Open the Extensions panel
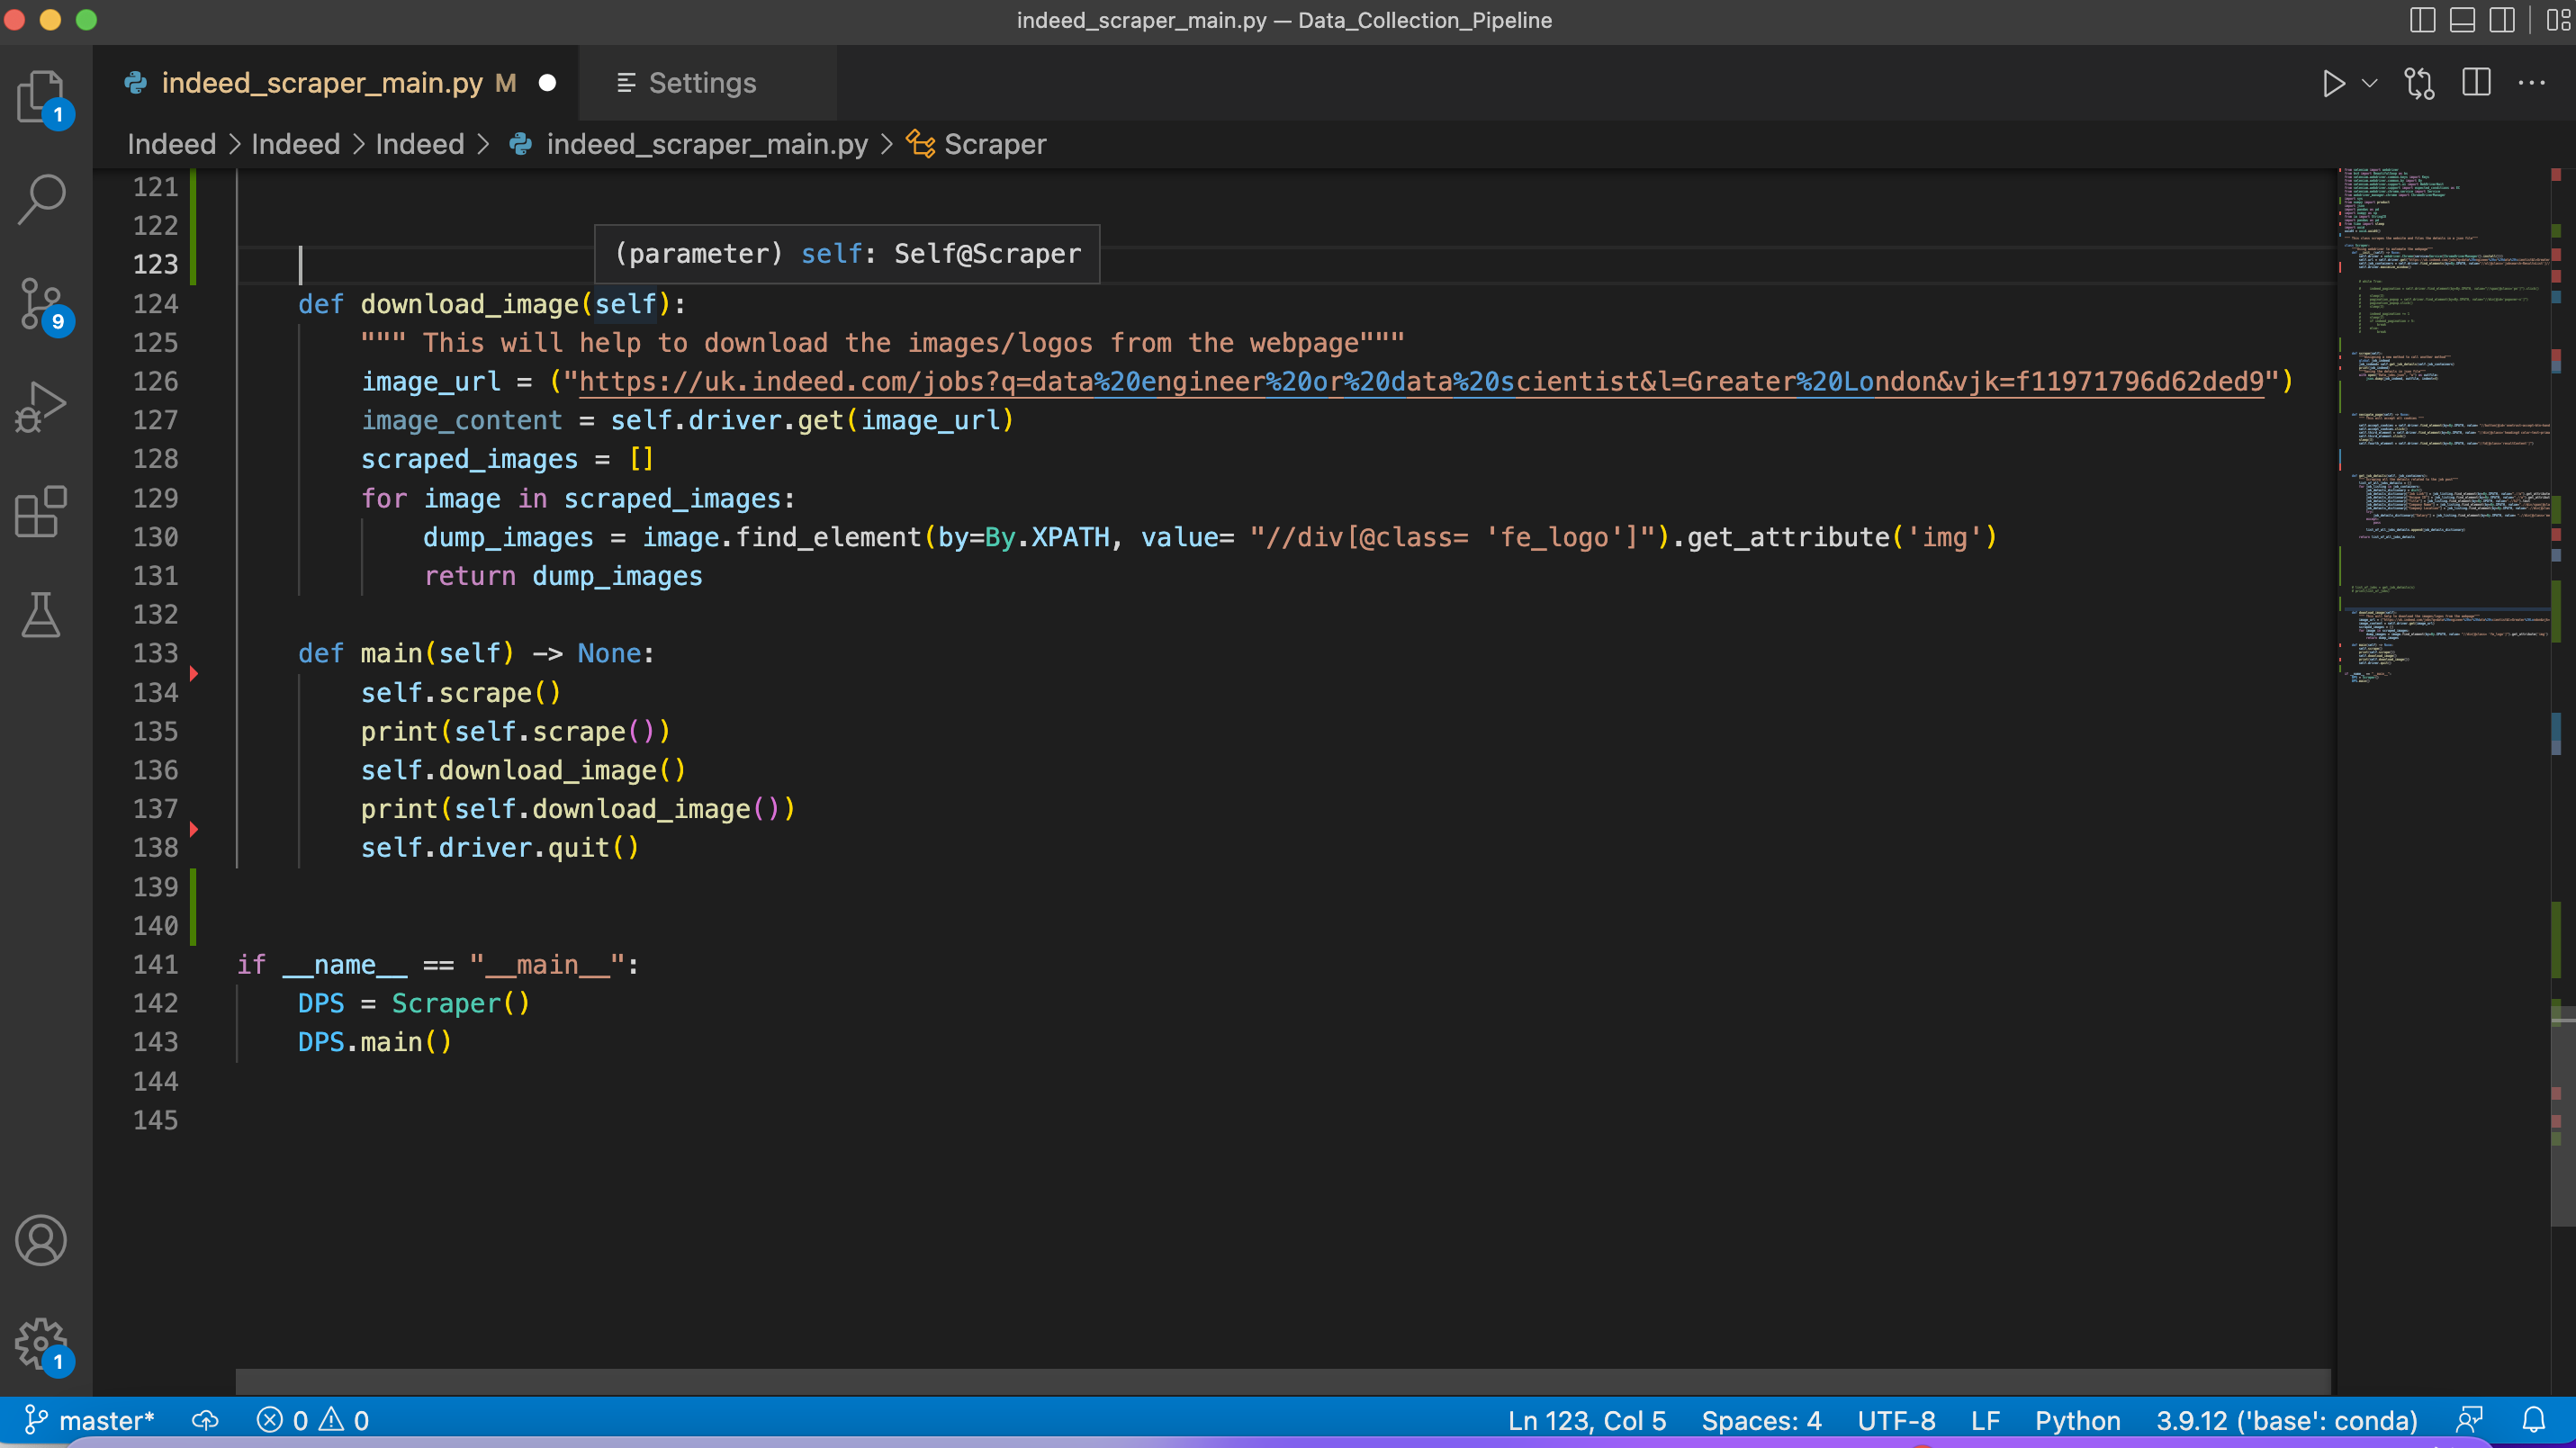Image resolution: width=2576 pixels, height=1448 pixels. pos(41,512)
